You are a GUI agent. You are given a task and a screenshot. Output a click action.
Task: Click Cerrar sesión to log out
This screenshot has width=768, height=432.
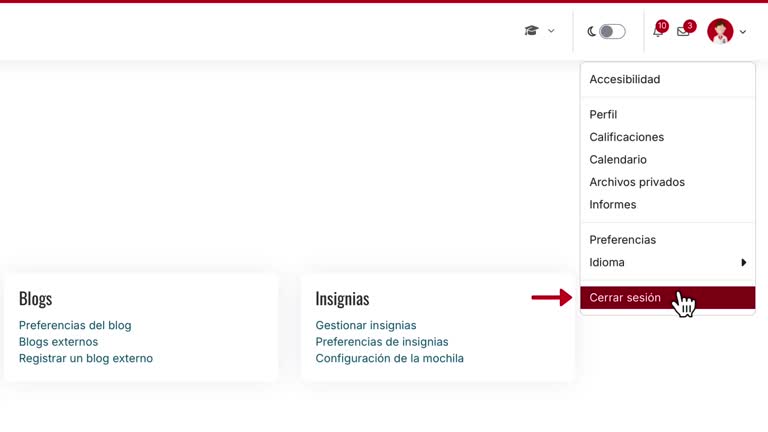(x=625, y=298)
